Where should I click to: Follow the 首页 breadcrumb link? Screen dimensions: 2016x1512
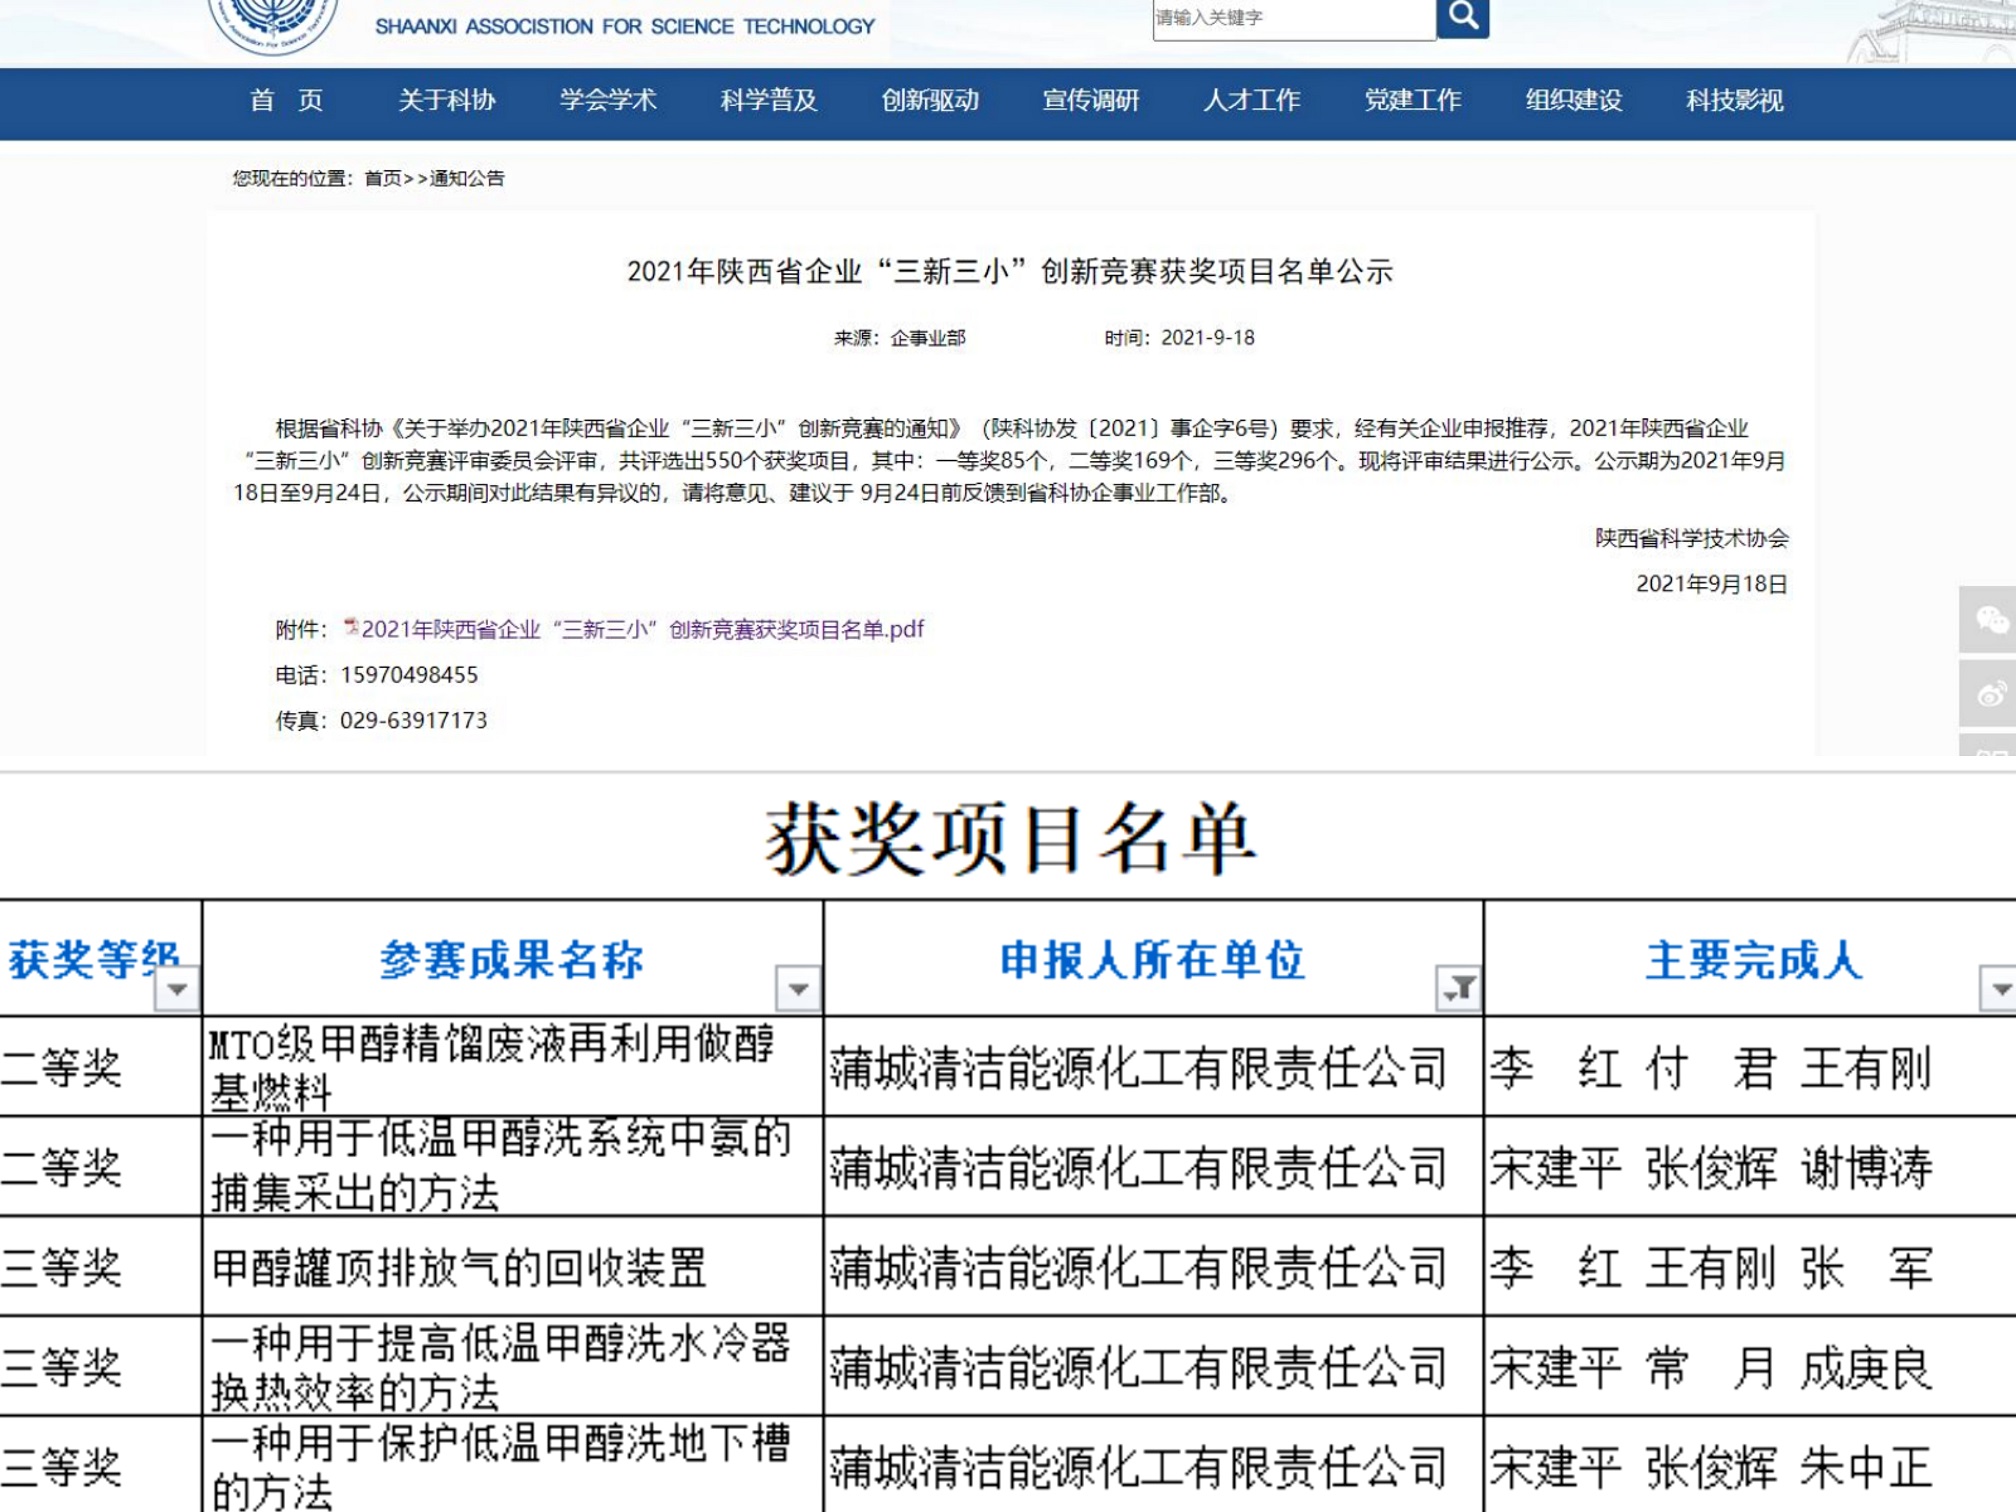pyautogui.click(x=383, y=178)
